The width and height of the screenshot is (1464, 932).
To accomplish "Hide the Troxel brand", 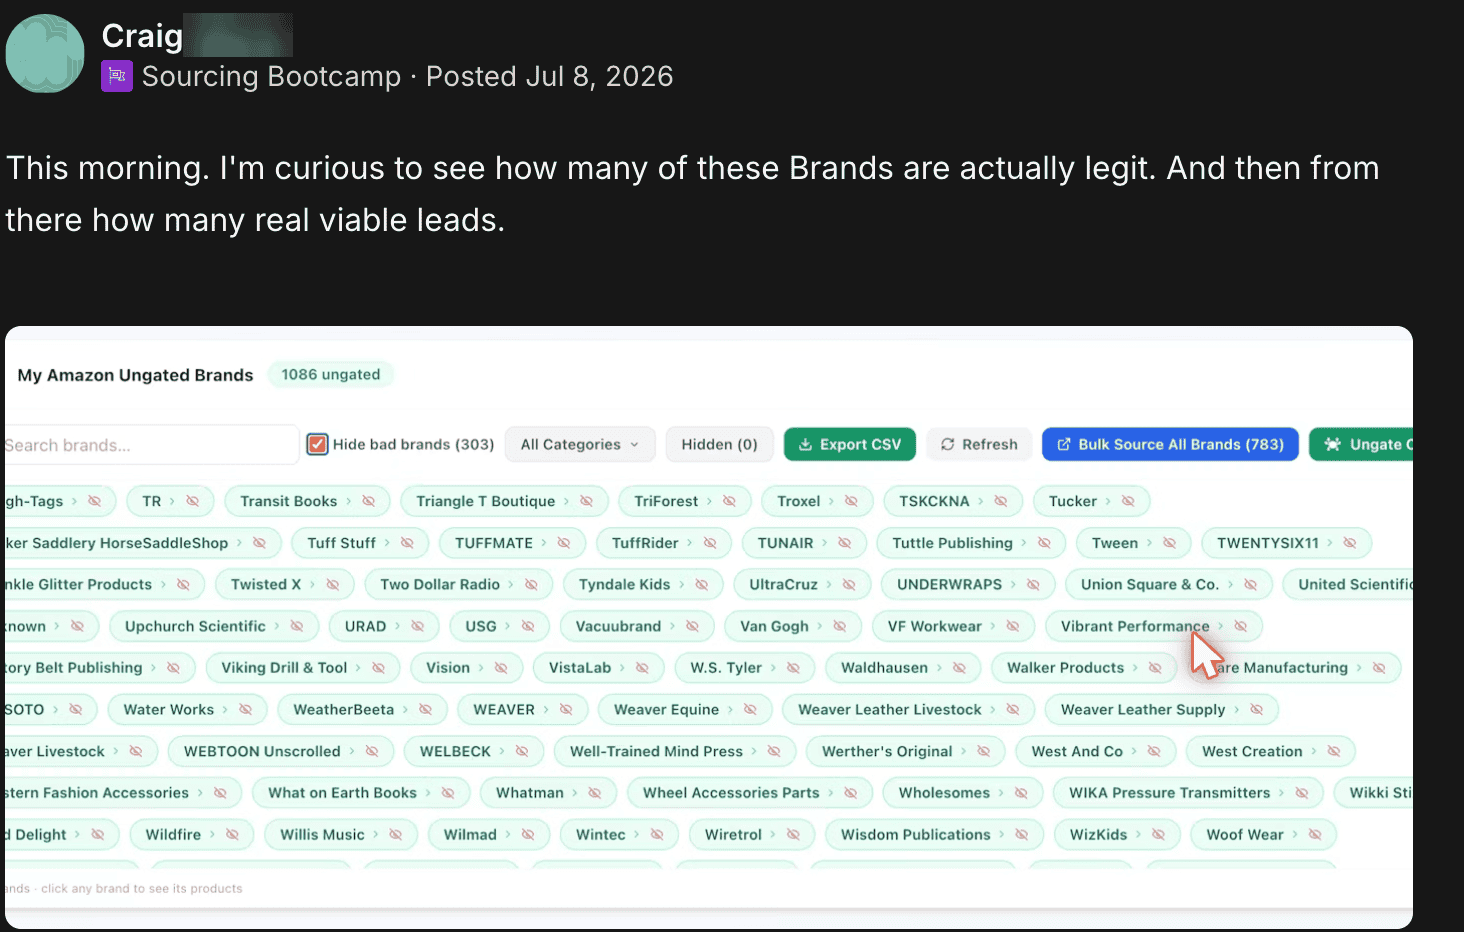I will tap(851, 501).
